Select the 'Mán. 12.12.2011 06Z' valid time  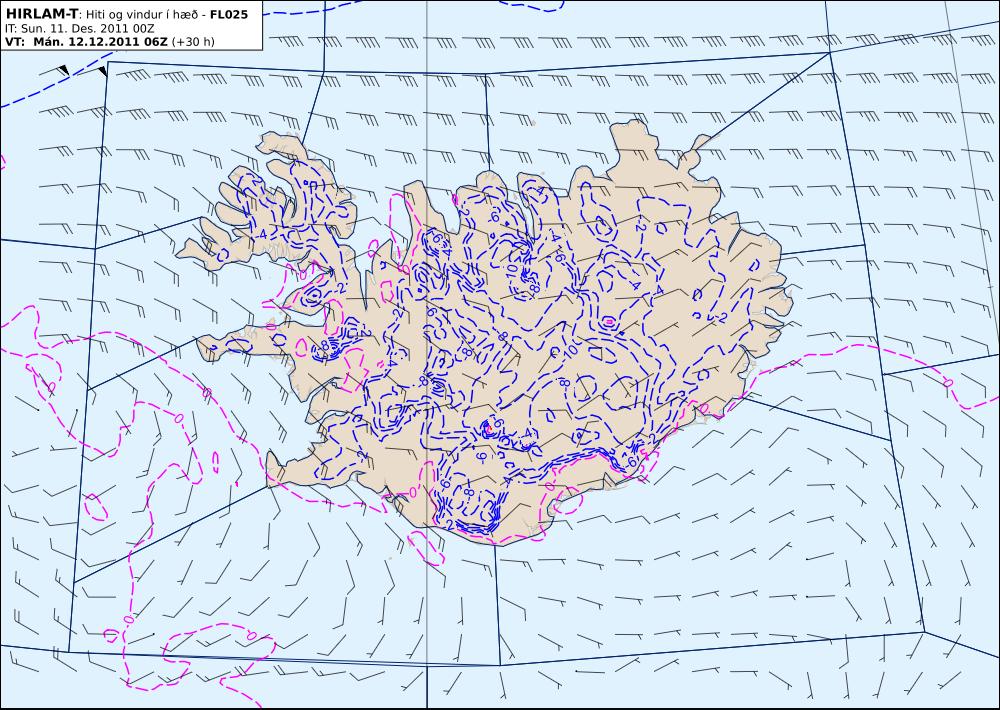point(100,42)
